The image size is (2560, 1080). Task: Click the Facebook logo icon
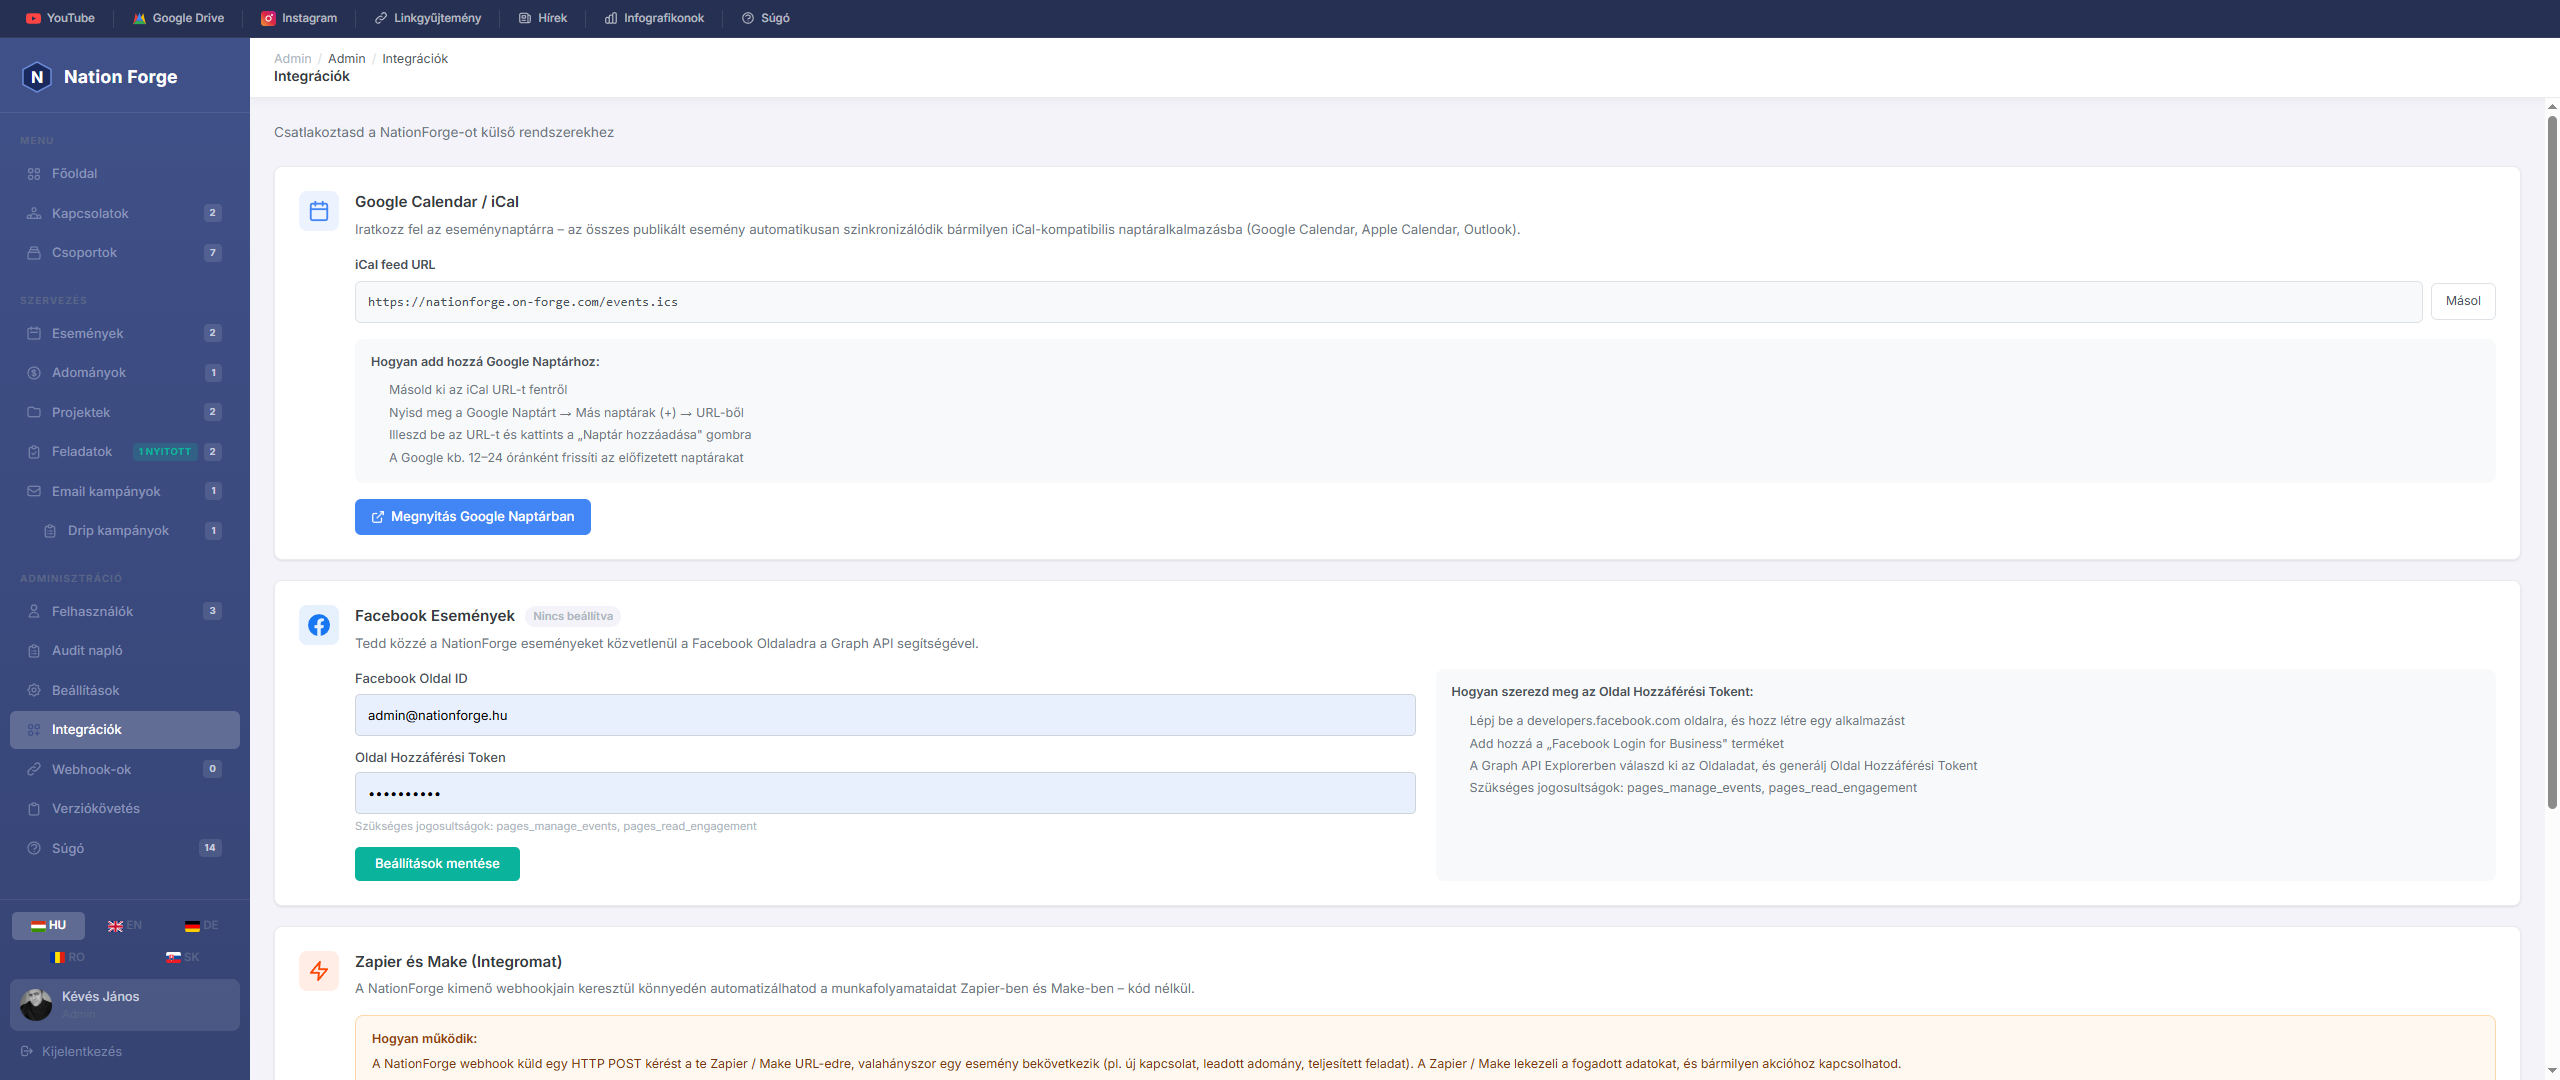pos(319,625)
